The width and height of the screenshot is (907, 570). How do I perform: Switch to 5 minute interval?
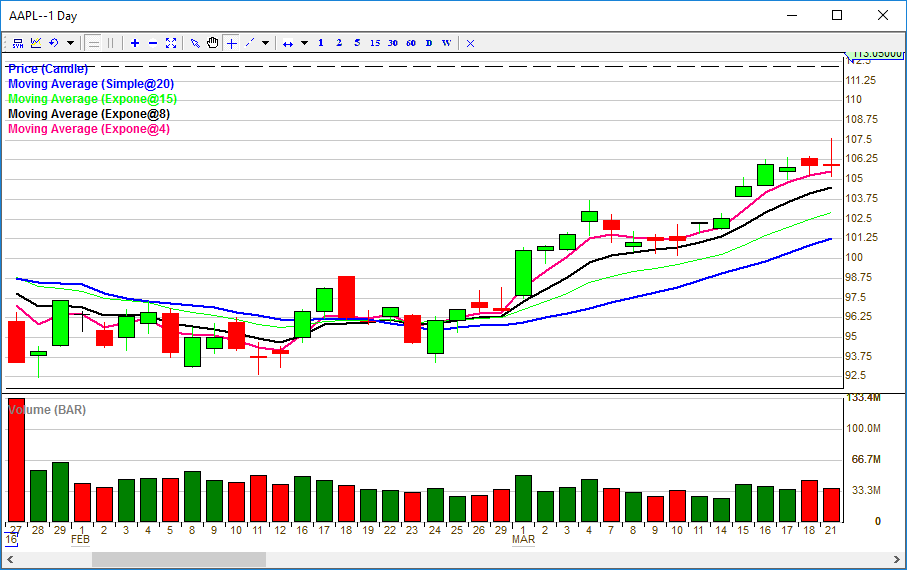coord(357,43)
